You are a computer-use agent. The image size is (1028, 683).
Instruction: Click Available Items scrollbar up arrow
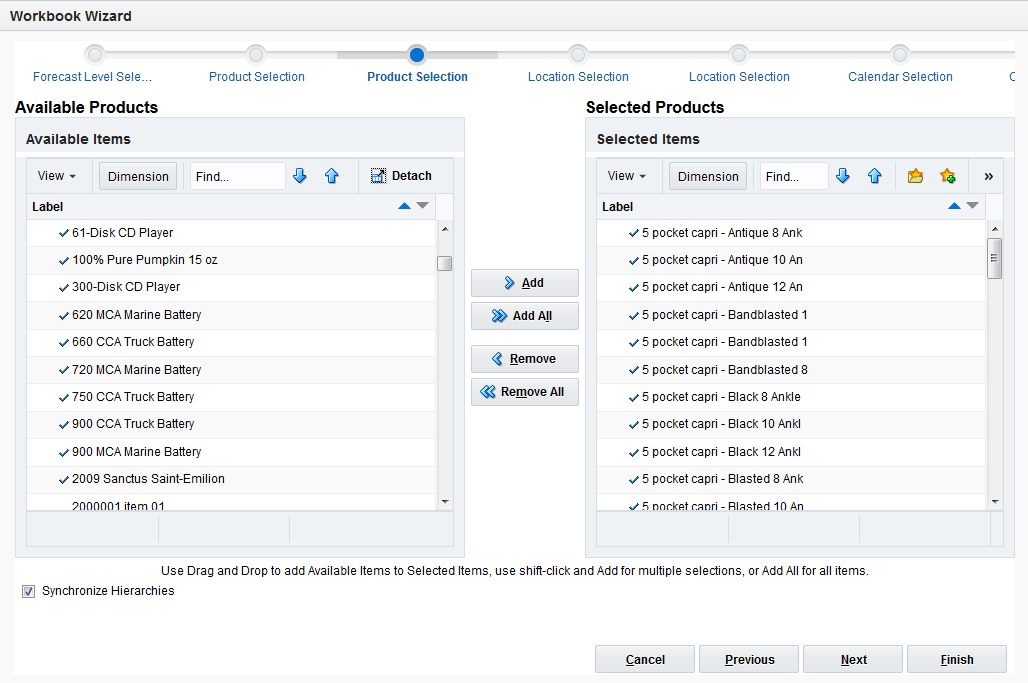(445, 229)
